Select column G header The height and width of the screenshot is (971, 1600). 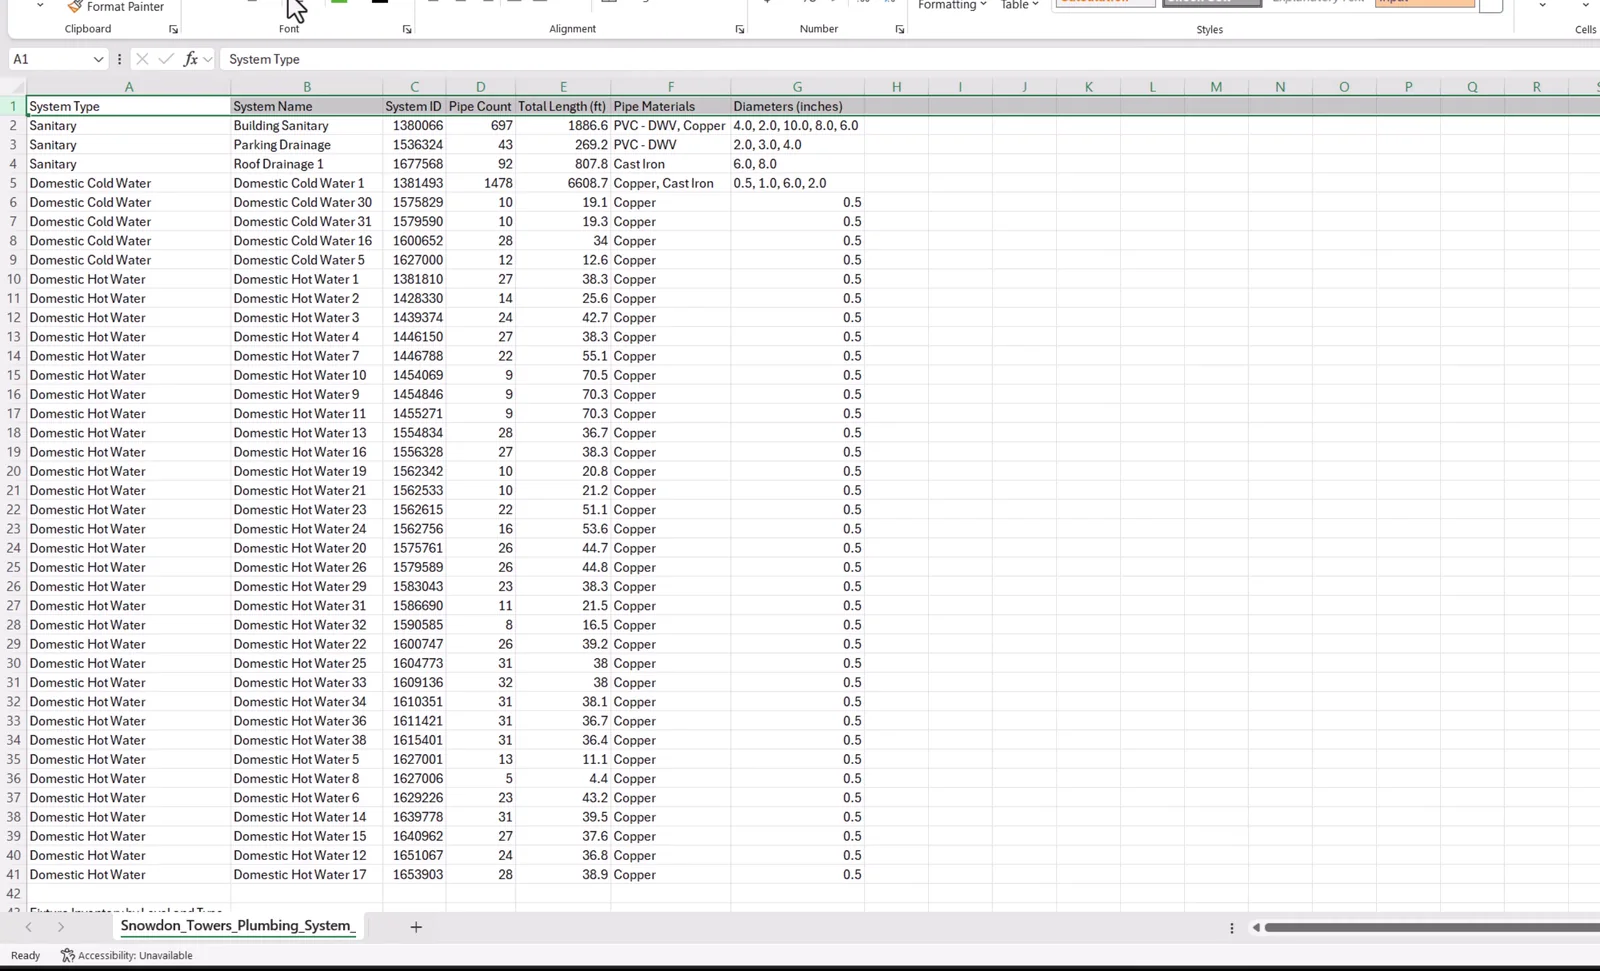pos(797,87)
